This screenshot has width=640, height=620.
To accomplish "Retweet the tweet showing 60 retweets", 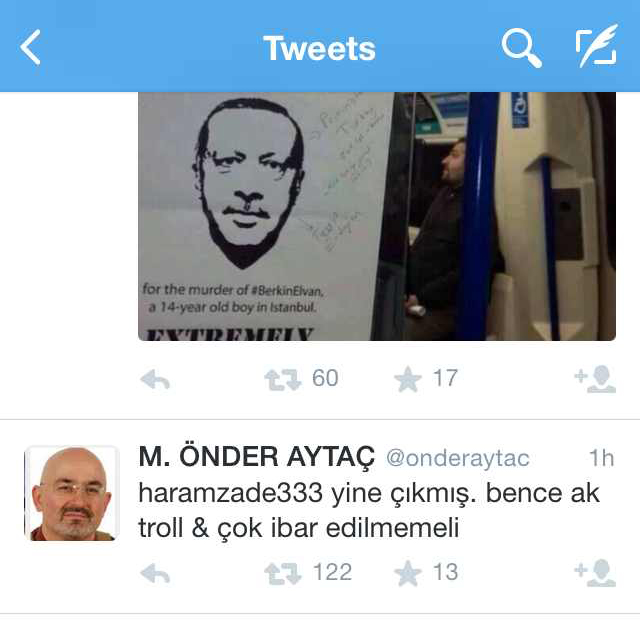I will (x=282, y=380).
